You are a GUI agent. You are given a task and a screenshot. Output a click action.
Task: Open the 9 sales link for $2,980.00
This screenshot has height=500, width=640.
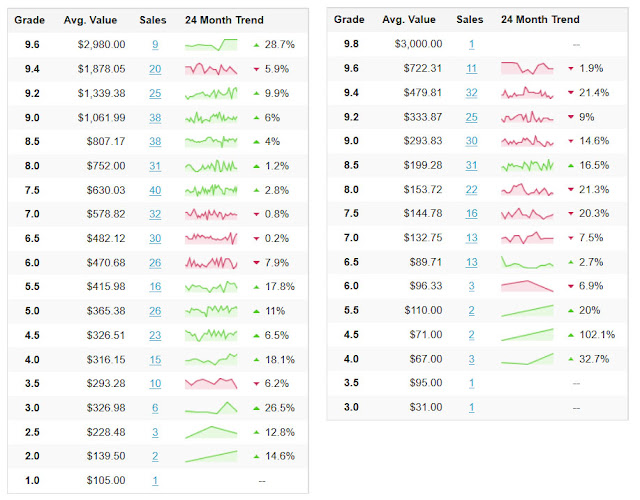pos(155,45)
